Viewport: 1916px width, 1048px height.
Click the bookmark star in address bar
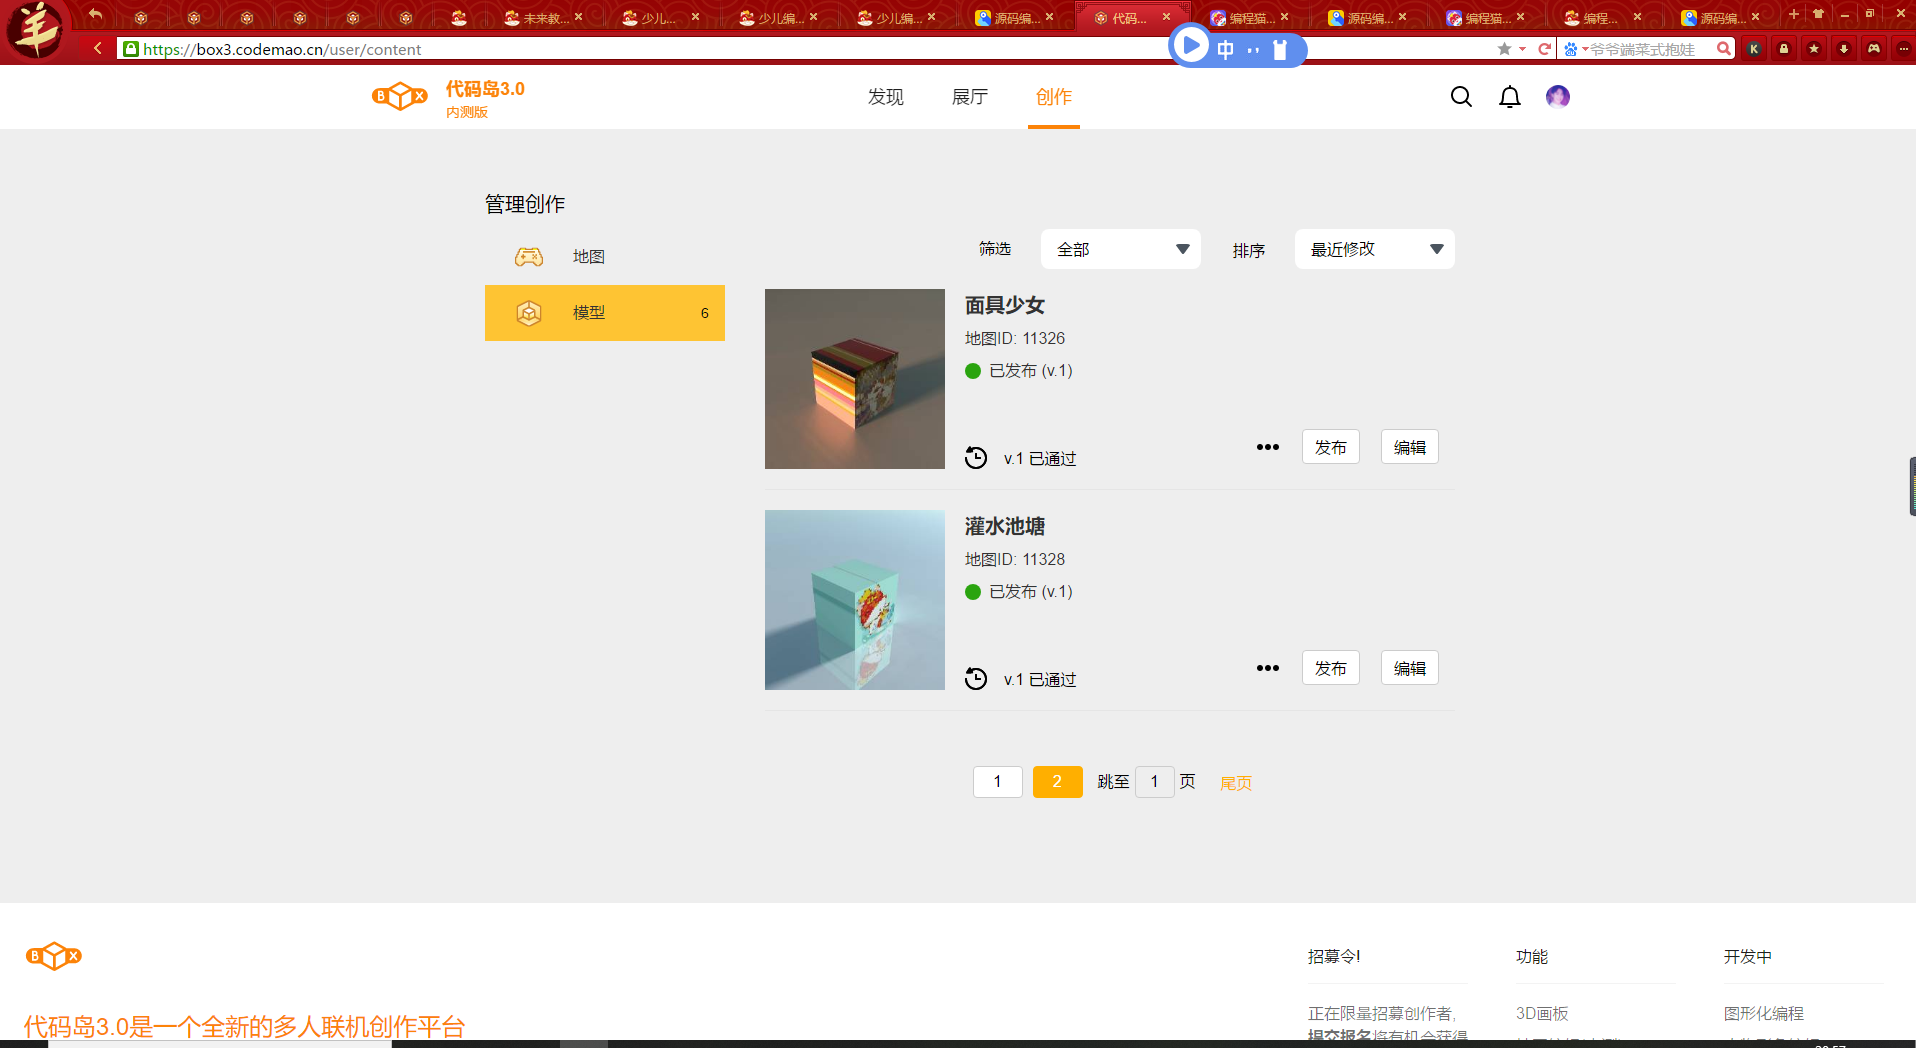[x=1504, y=49]
